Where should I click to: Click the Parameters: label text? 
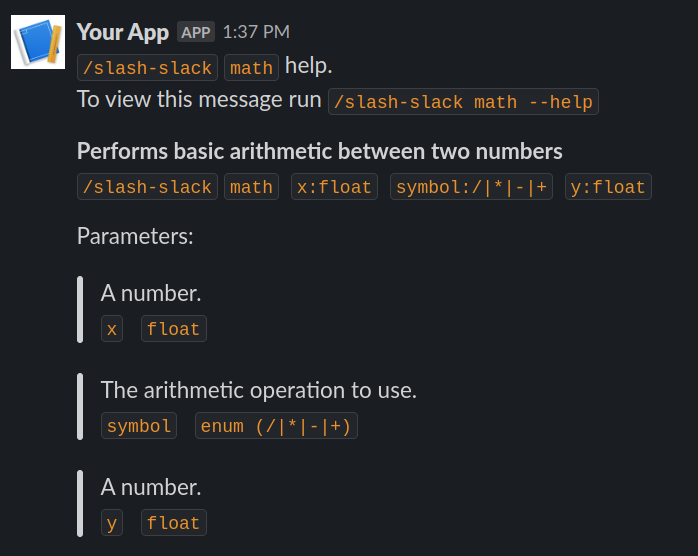[135, 237]
